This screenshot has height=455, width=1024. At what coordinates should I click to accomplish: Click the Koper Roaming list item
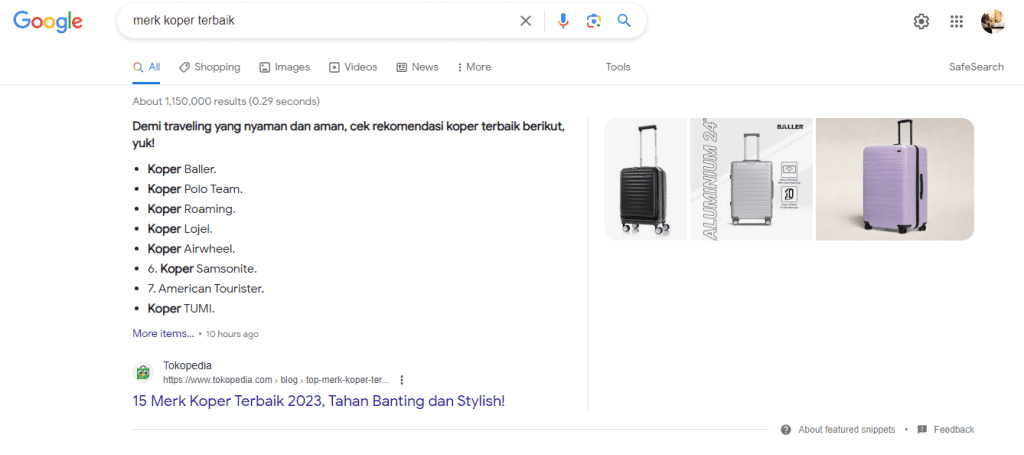pos(191,209)
